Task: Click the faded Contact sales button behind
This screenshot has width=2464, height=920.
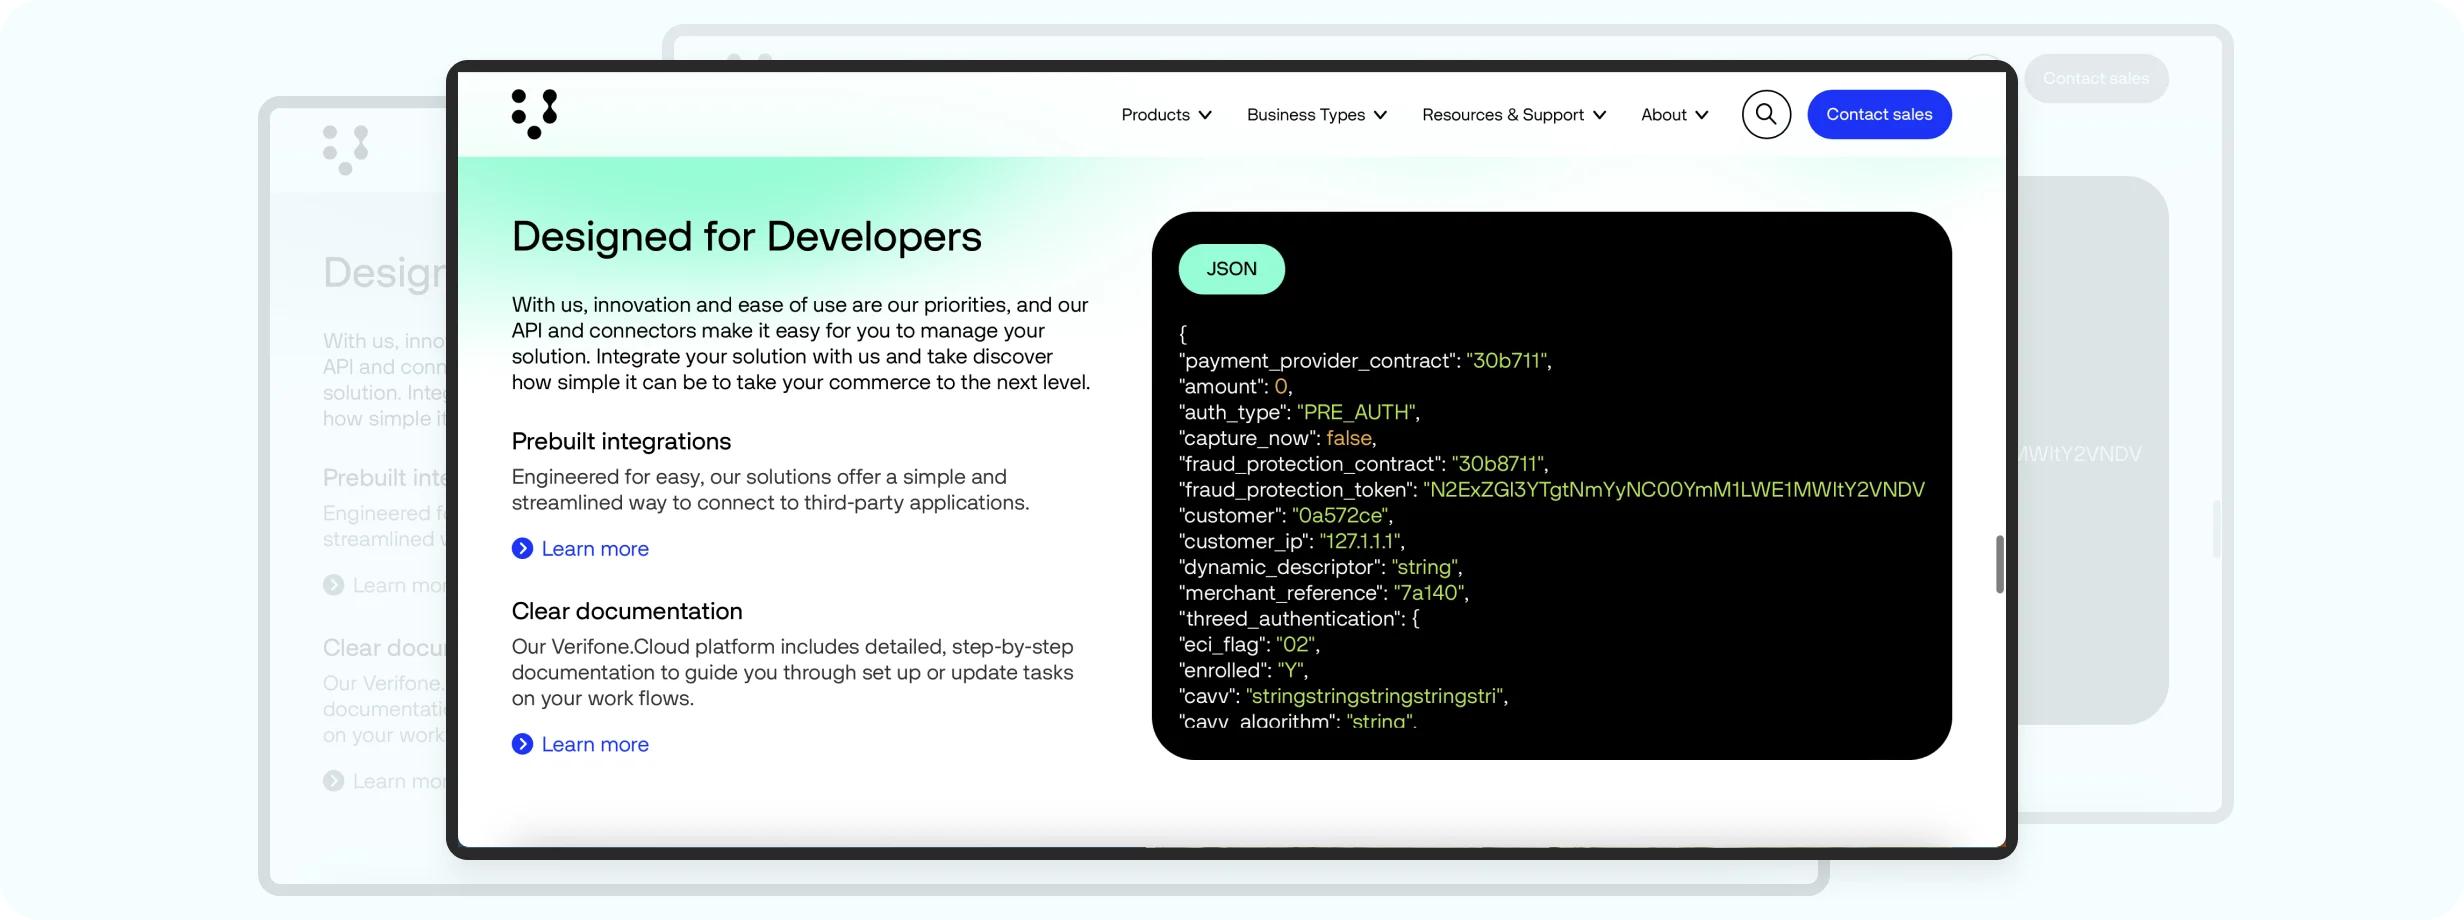Action: click(x=2095, y=78)
